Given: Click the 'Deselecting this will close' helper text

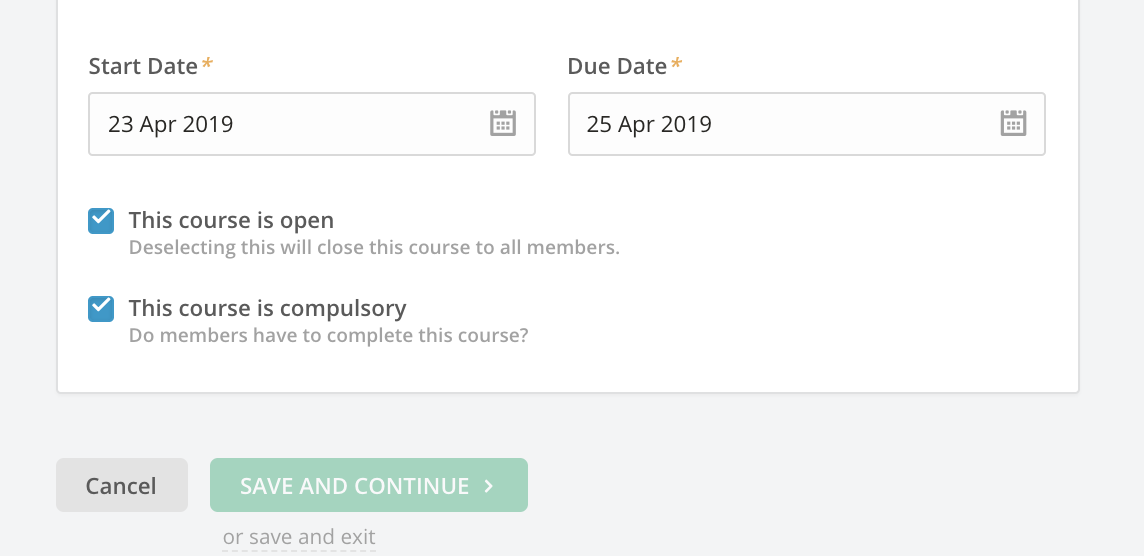Looking at the screenshot, I should point(374,247).
